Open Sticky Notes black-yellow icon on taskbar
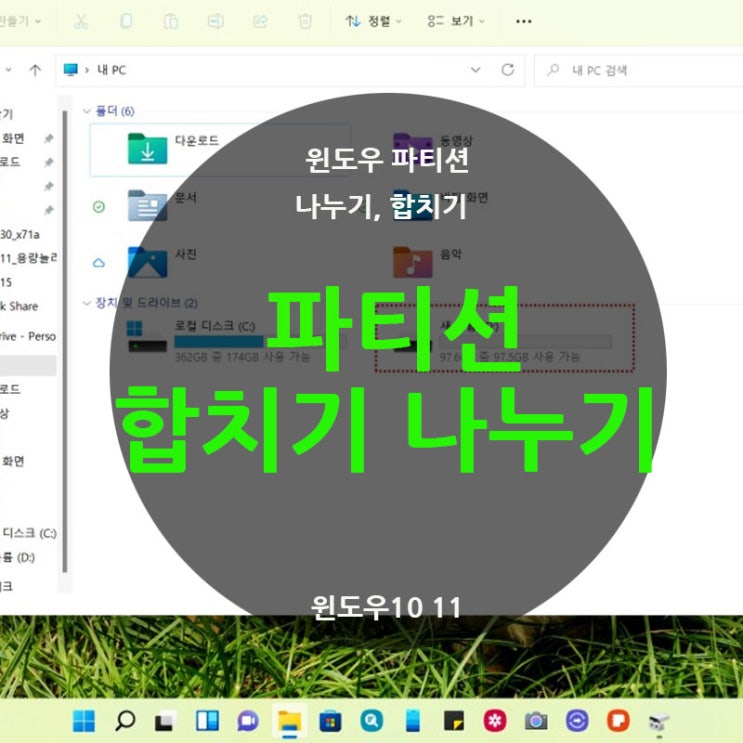Image resolution: width=743 pixels, height=743 pixels. [x=453, y=722]
